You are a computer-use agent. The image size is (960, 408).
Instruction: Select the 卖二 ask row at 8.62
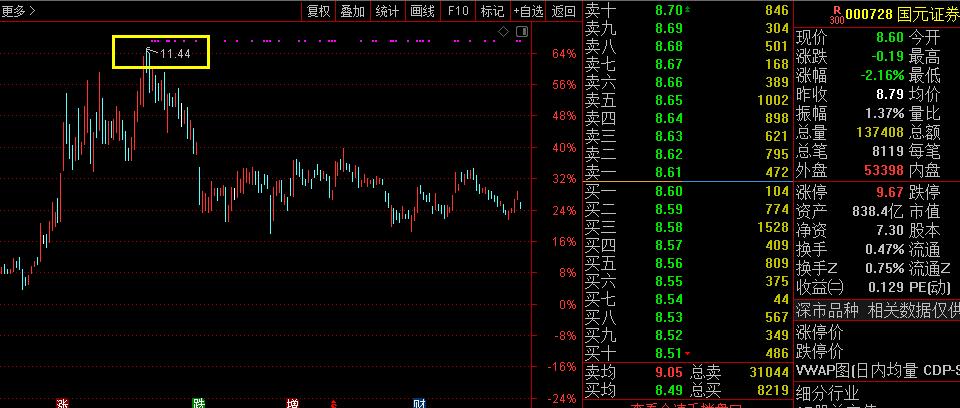coord(687,154)
